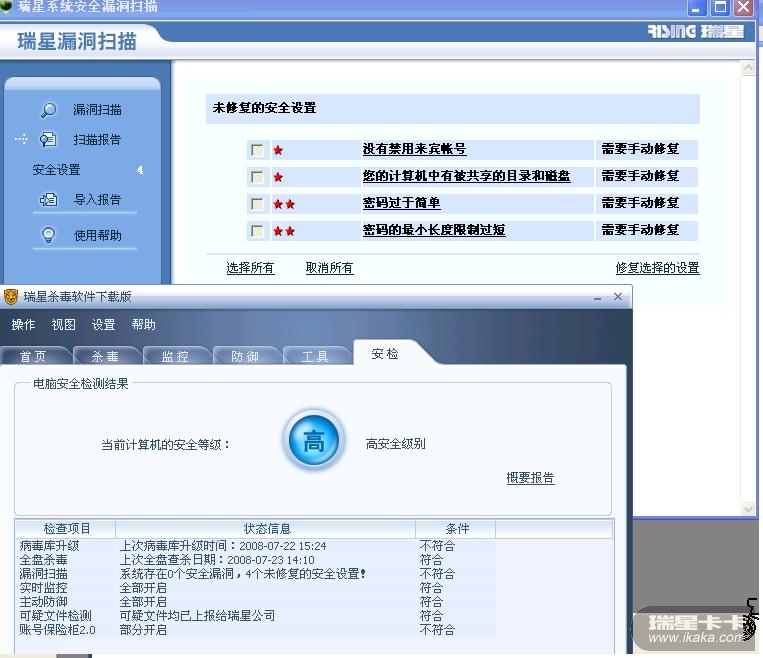Click the Rising shield icon in the antivirus title bar

(10, 296)
